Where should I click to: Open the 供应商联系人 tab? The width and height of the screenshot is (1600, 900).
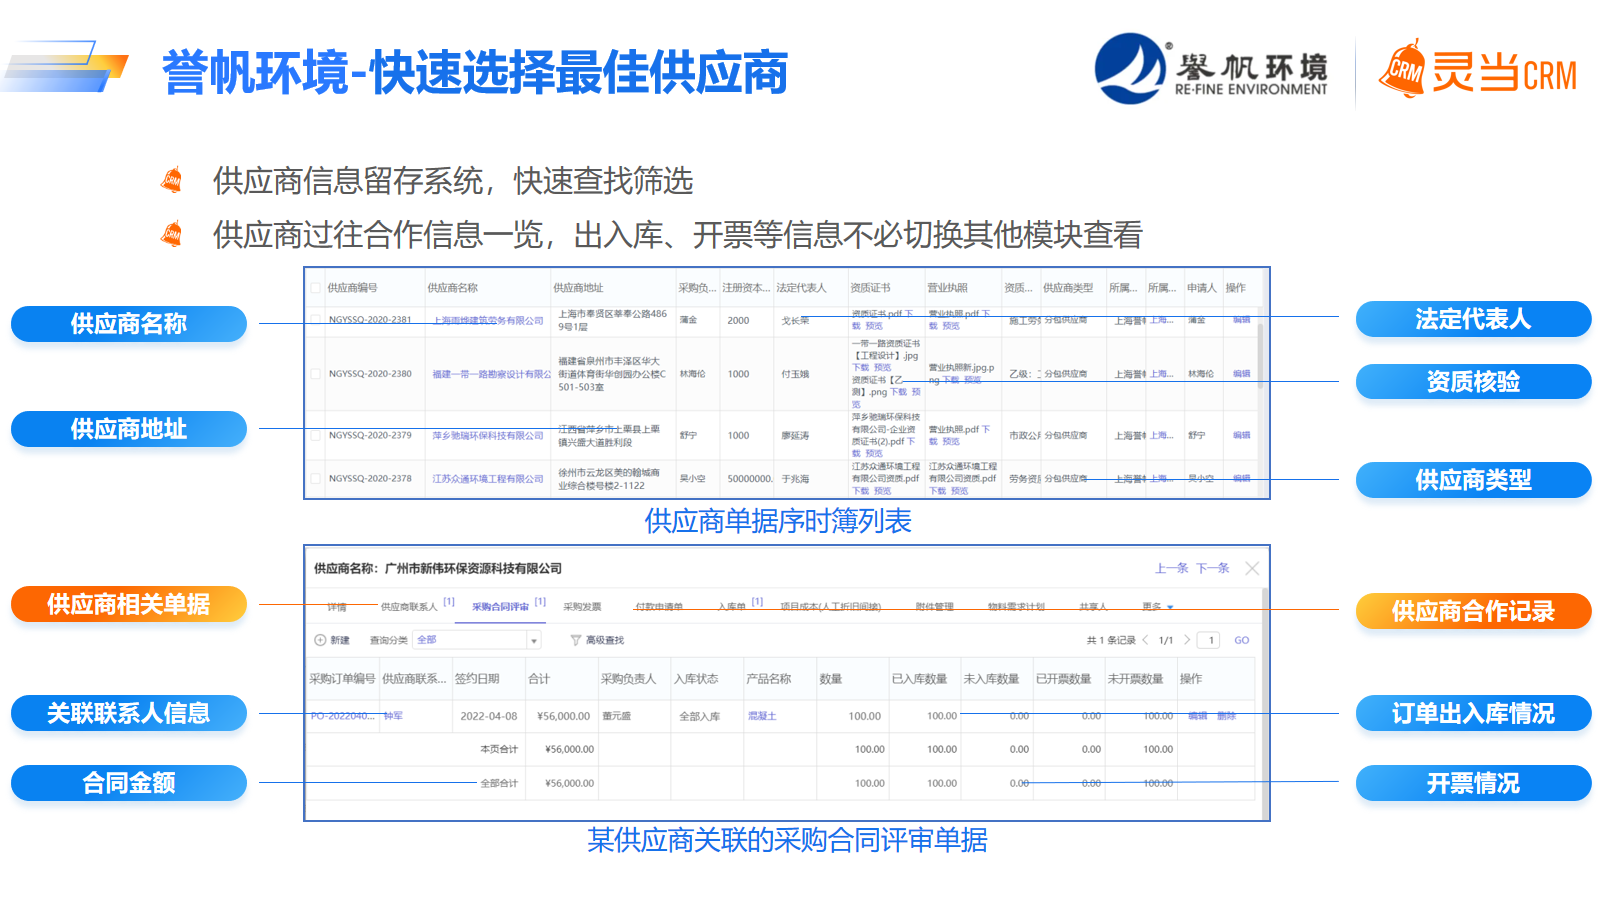coord(409,607)
